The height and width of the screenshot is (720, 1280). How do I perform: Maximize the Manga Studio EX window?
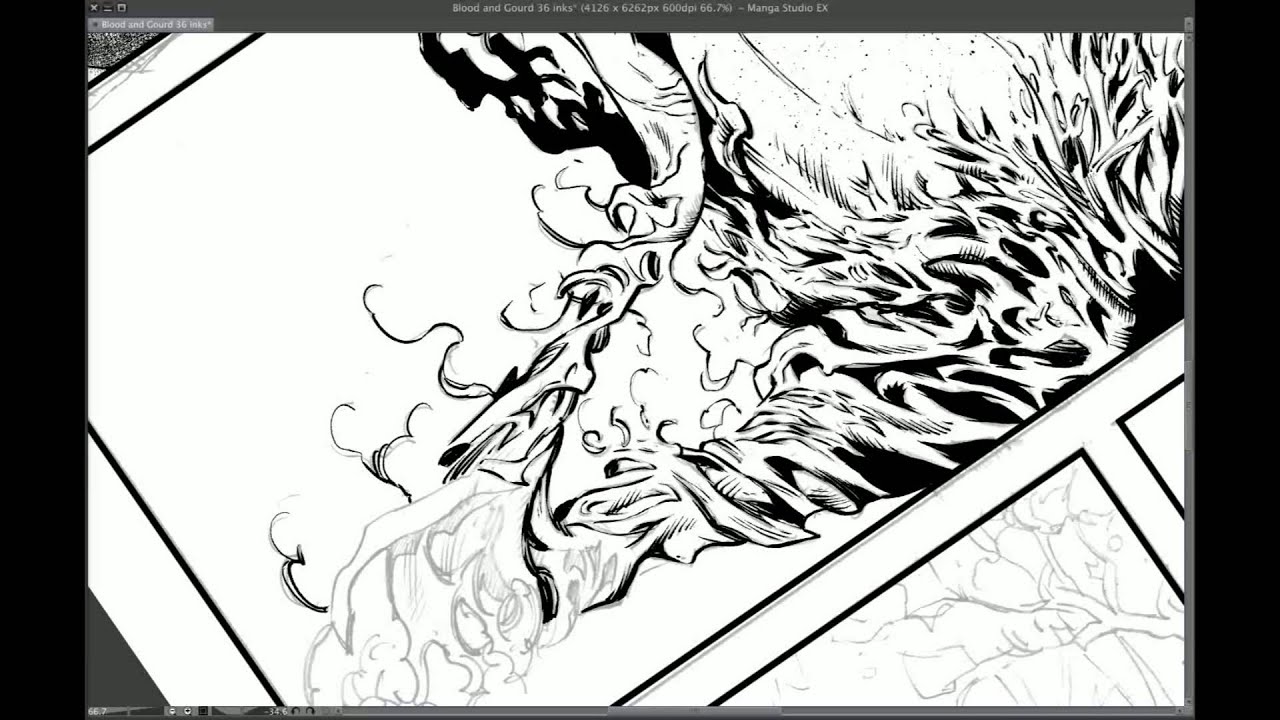point(121,8)
